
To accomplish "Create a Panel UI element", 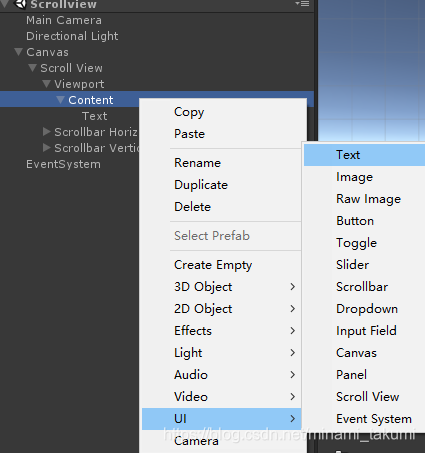I will [x=364, y=375].
